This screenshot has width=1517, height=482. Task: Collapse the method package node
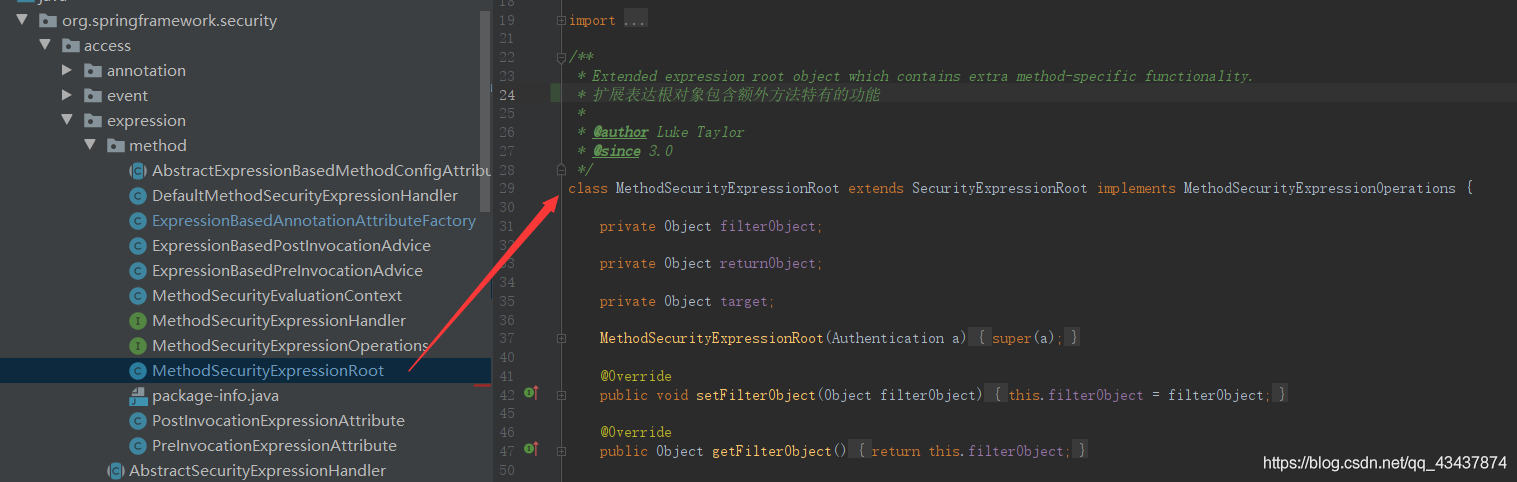click(x=89, y=145)
